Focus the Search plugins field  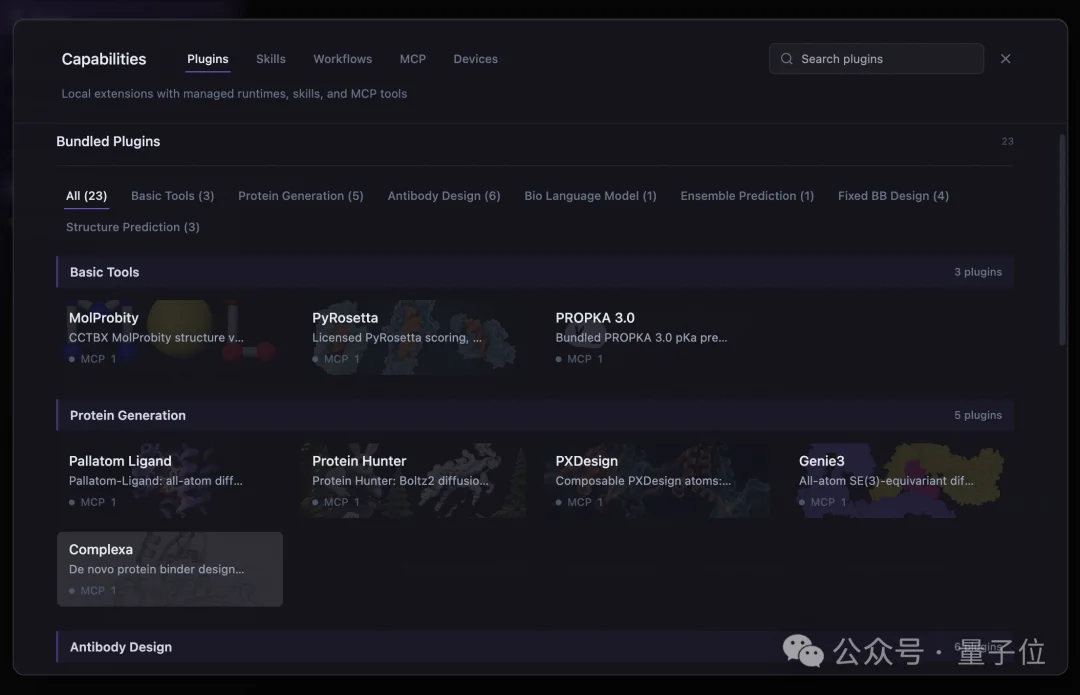tap(876, 59)
